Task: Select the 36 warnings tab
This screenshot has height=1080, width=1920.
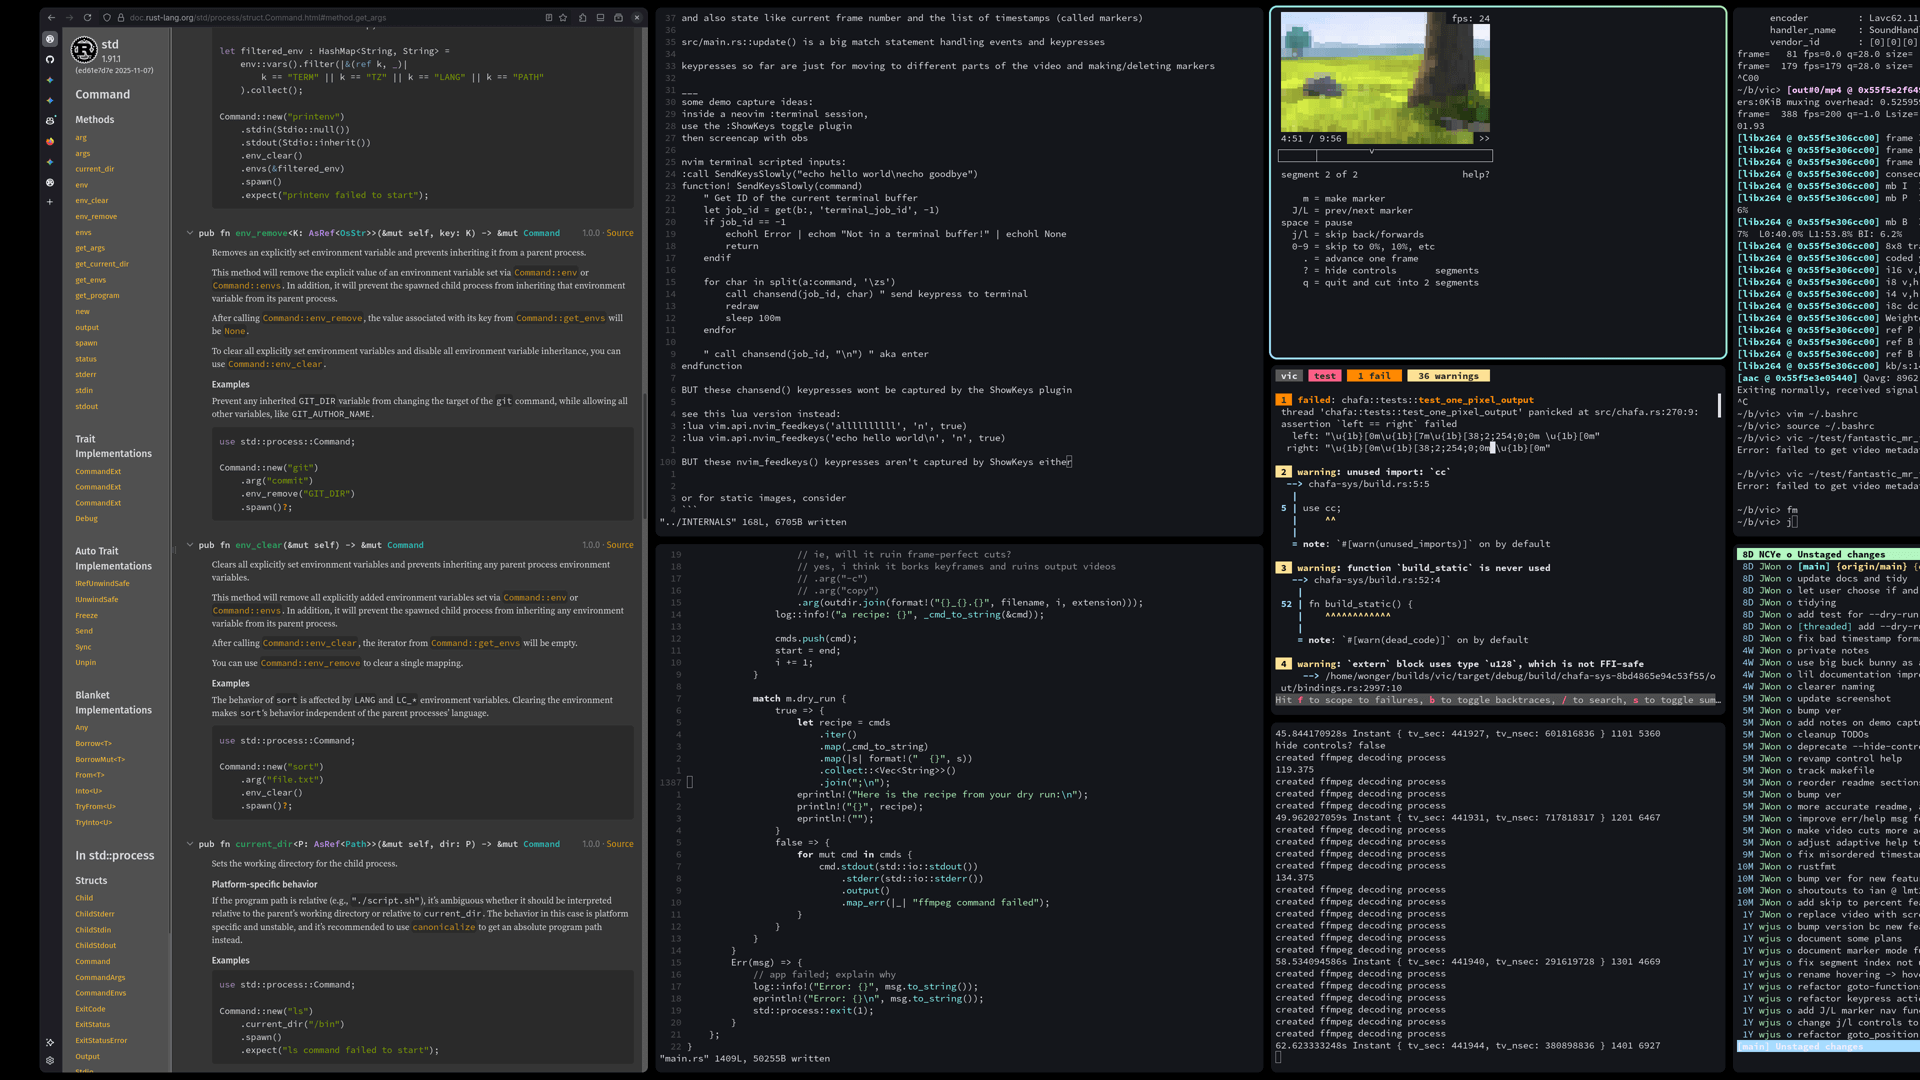Action: pyautogui.click(x=1448, y=376)
